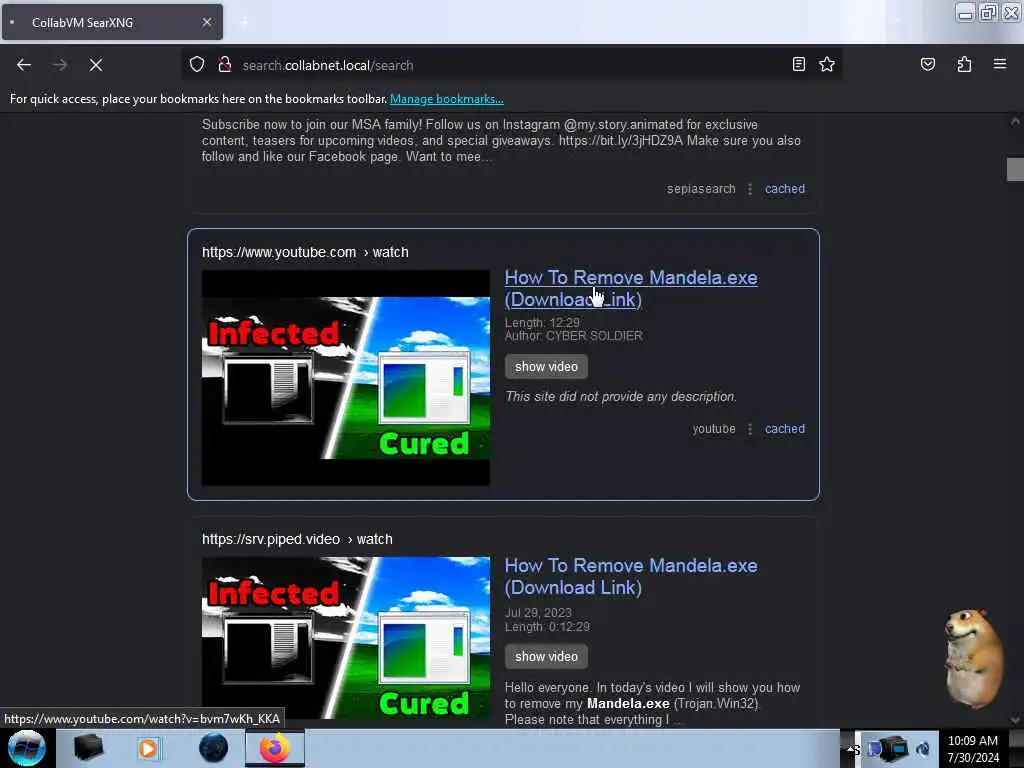Open cached link for the sepiasearch result

(x=784, y=189)
